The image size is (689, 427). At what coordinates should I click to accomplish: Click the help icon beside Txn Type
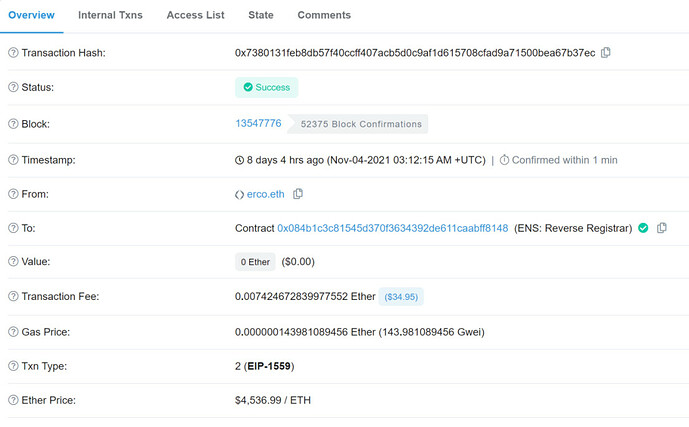(x=13, y=366)
